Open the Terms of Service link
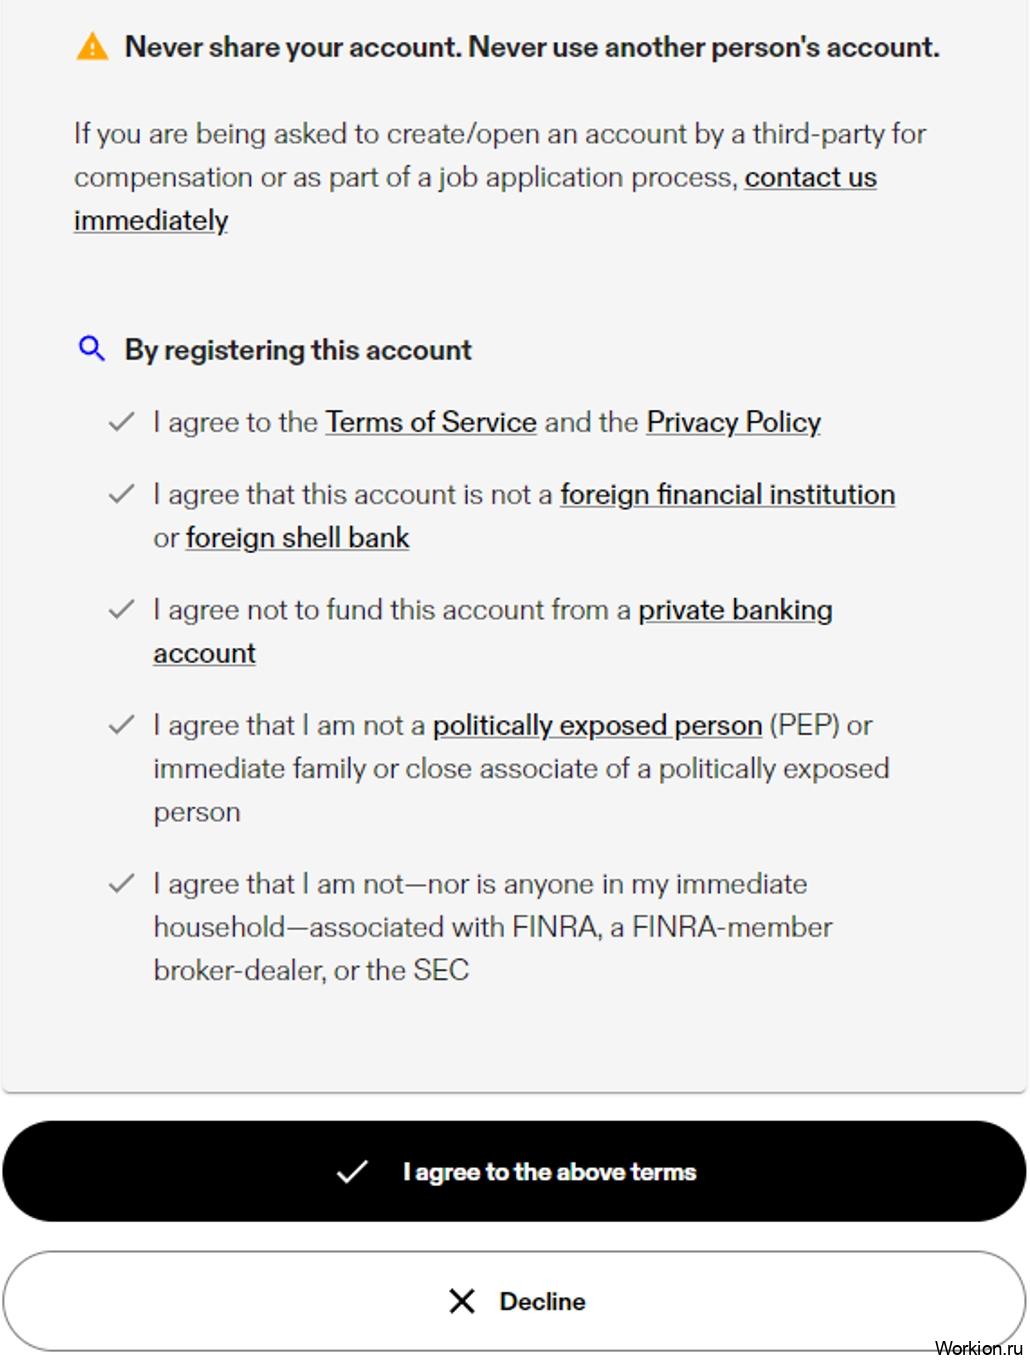The height and width of the screenshot is (1362, 1030). pyautogui.click(x=431, y=422)
